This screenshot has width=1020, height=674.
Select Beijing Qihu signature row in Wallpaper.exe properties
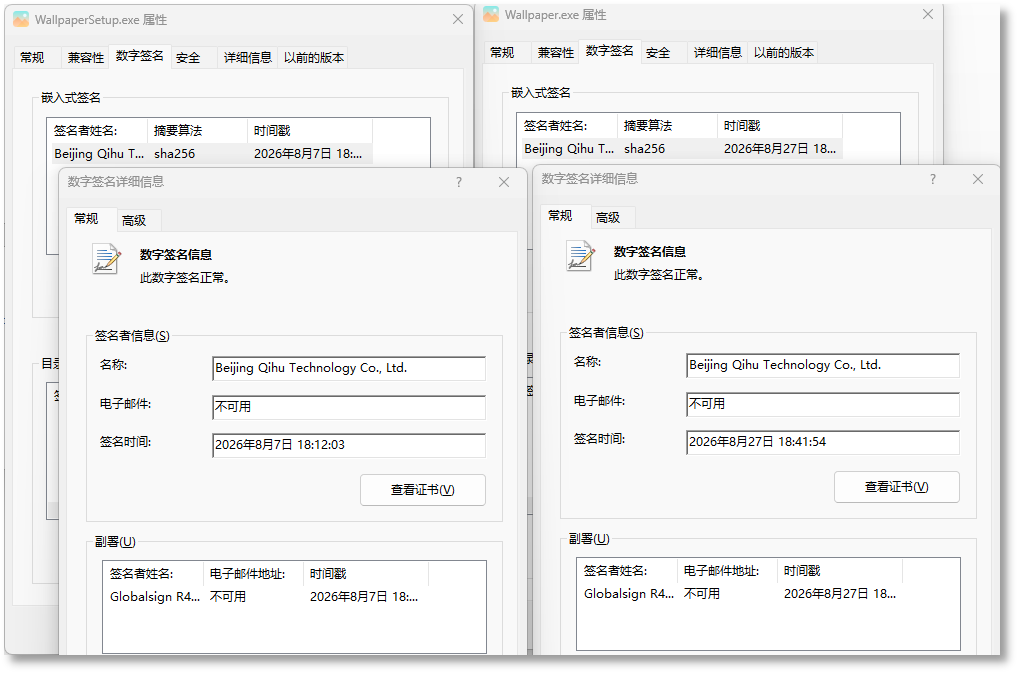pos(680,148)
